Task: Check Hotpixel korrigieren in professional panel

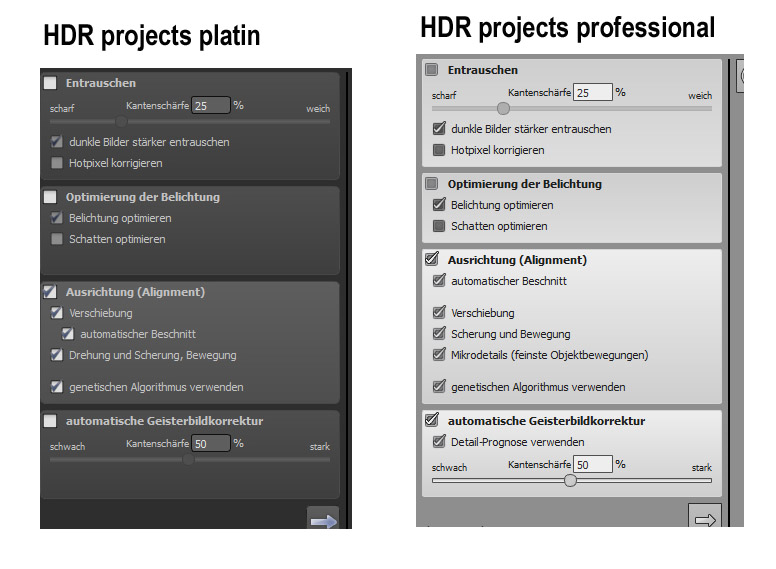Action: tap(439, 150)
